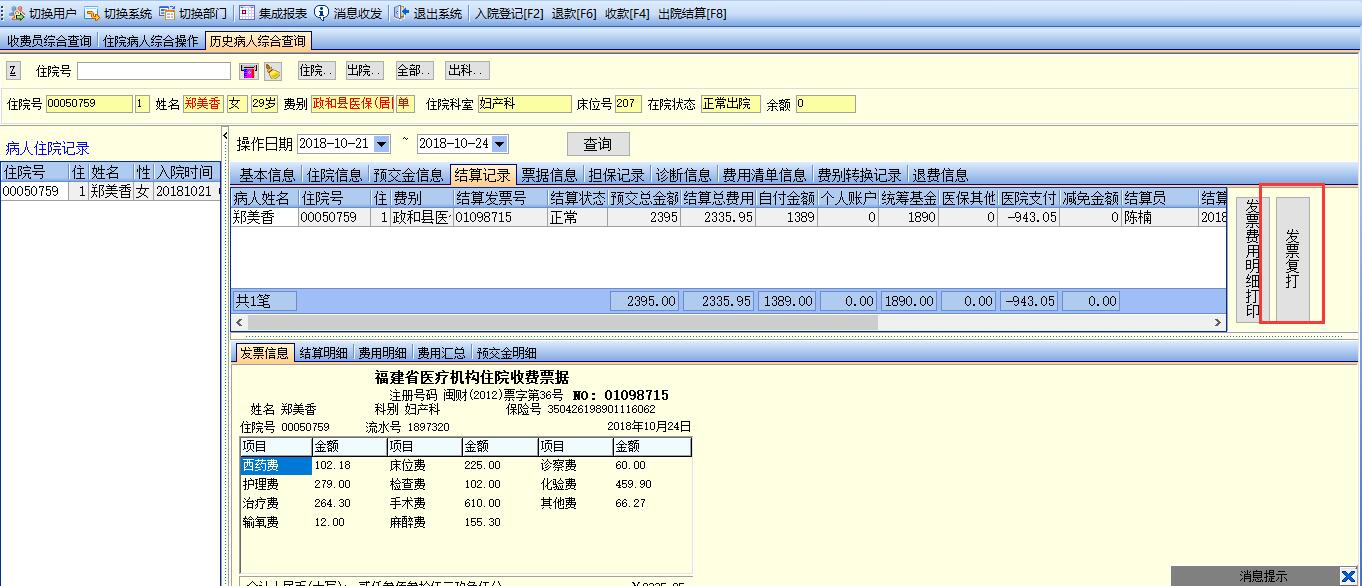This screenshot has height=586, width=1362.
Task: Click the Z button before 住院号
Action: click(13, 71)
